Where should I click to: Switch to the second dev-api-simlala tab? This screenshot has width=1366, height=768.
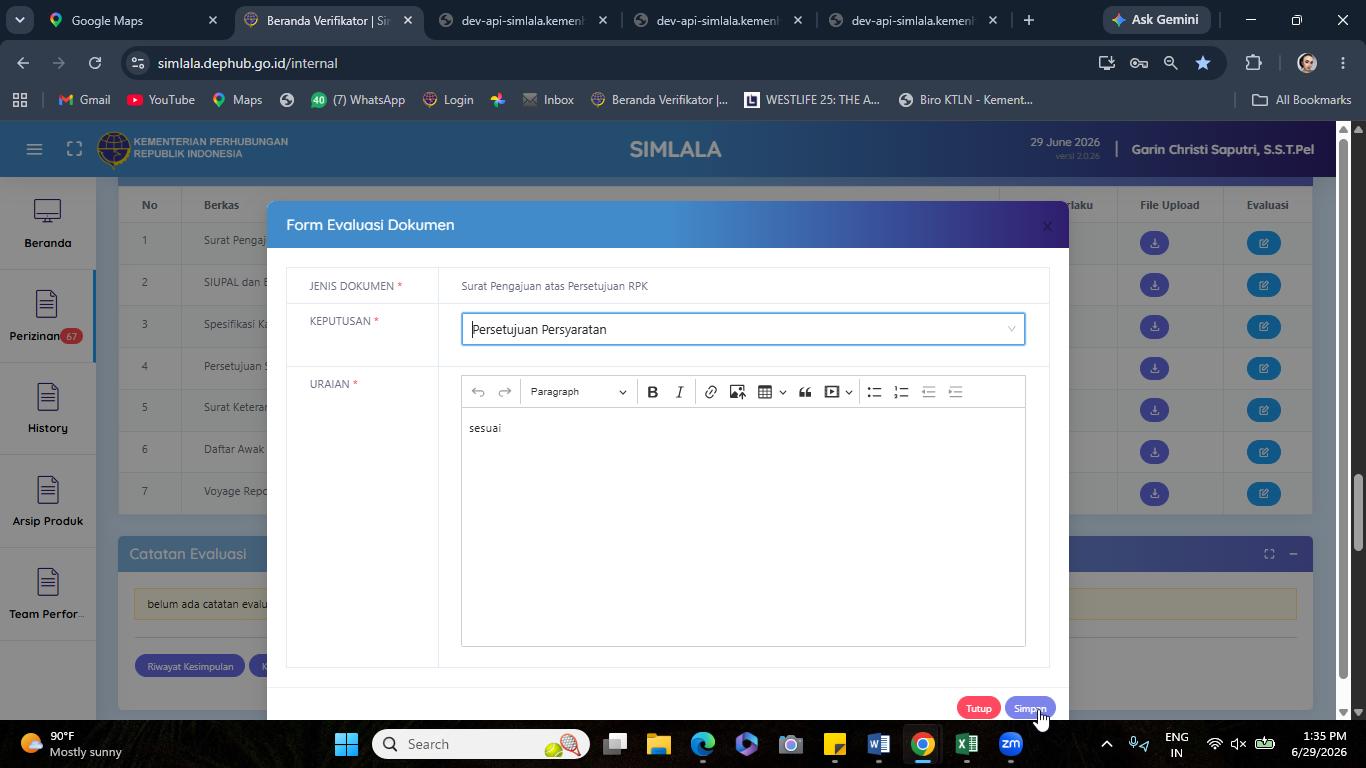pos(717,20)
